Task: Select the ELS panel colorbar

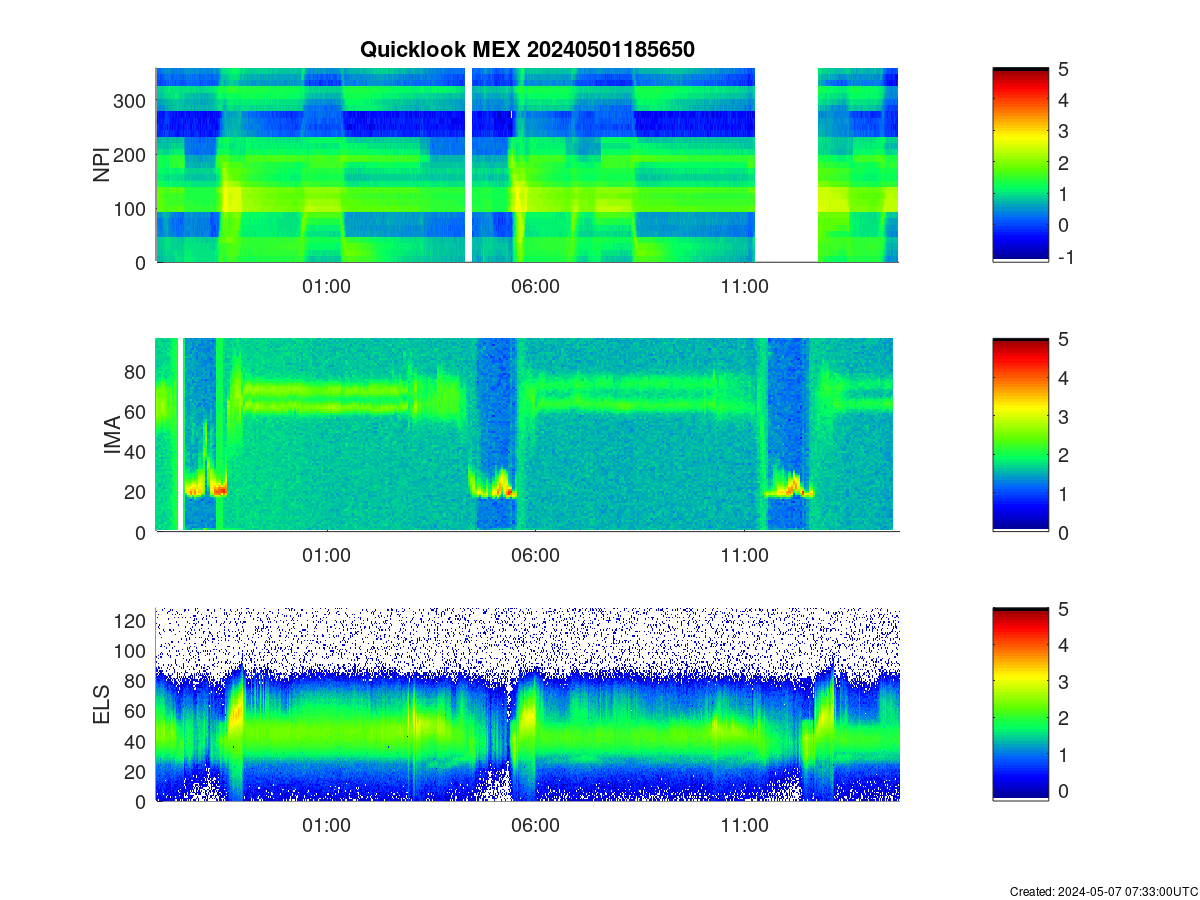Action: (x=1020, y=704)
